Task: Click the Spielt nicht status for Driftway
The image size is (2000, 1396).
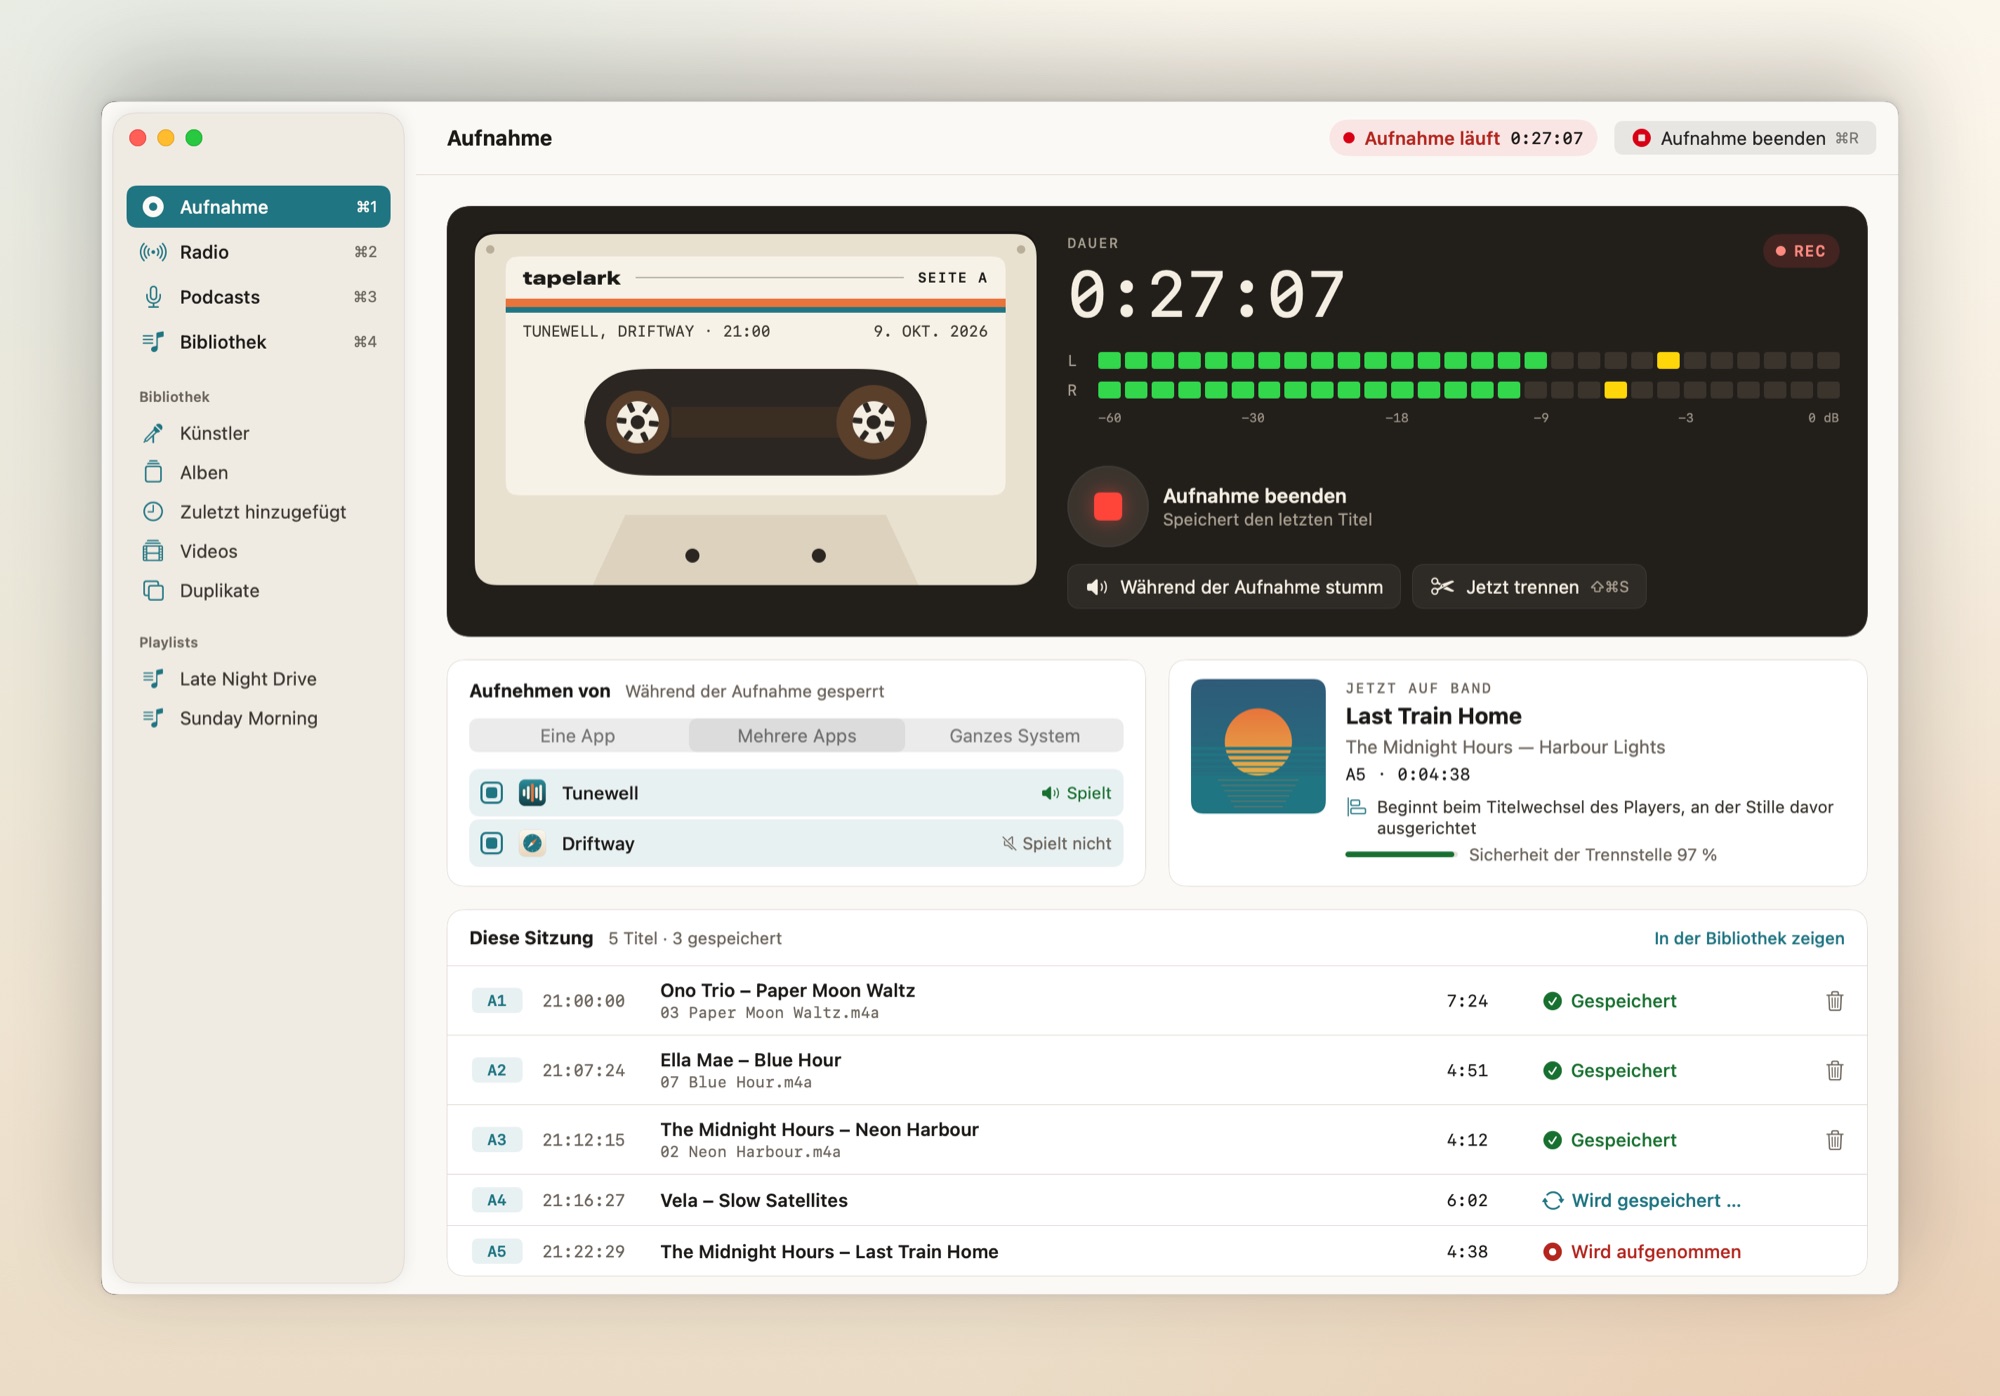Action: pyautogui.click(x=1057, y=843)
